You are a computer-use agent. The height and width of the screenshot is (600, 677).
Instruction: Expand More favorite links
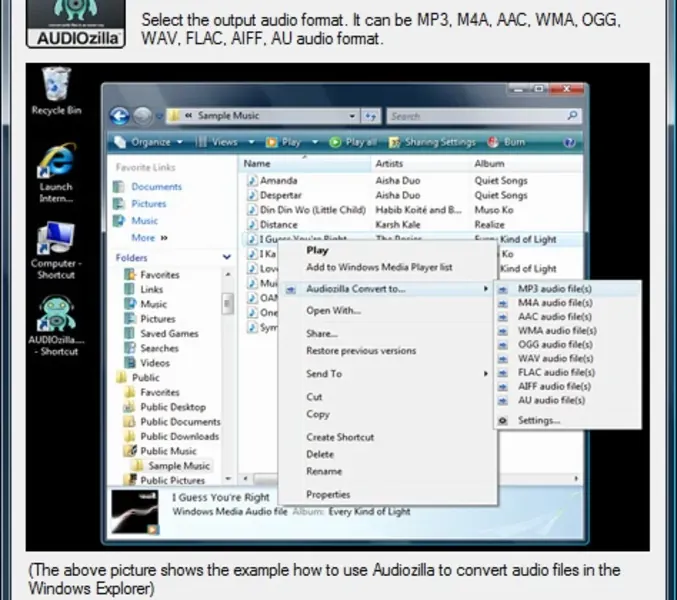(149, 238)
